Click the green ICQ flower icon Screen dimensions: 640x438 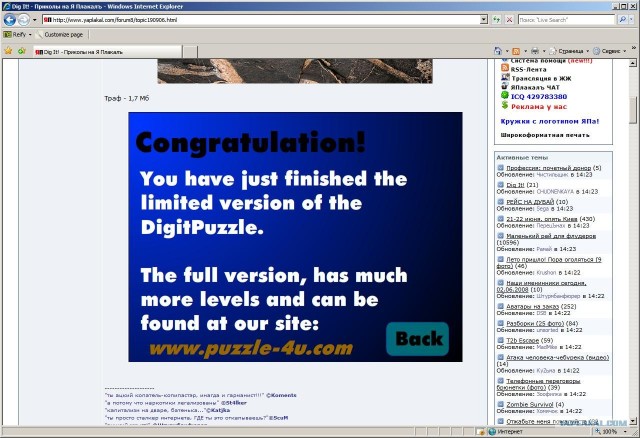(505, 95)
